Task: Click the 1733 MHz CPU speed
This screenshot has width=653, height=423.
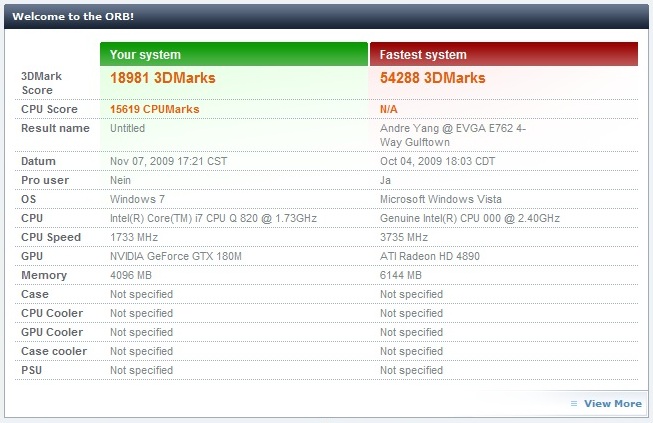Action: [134, 237]
